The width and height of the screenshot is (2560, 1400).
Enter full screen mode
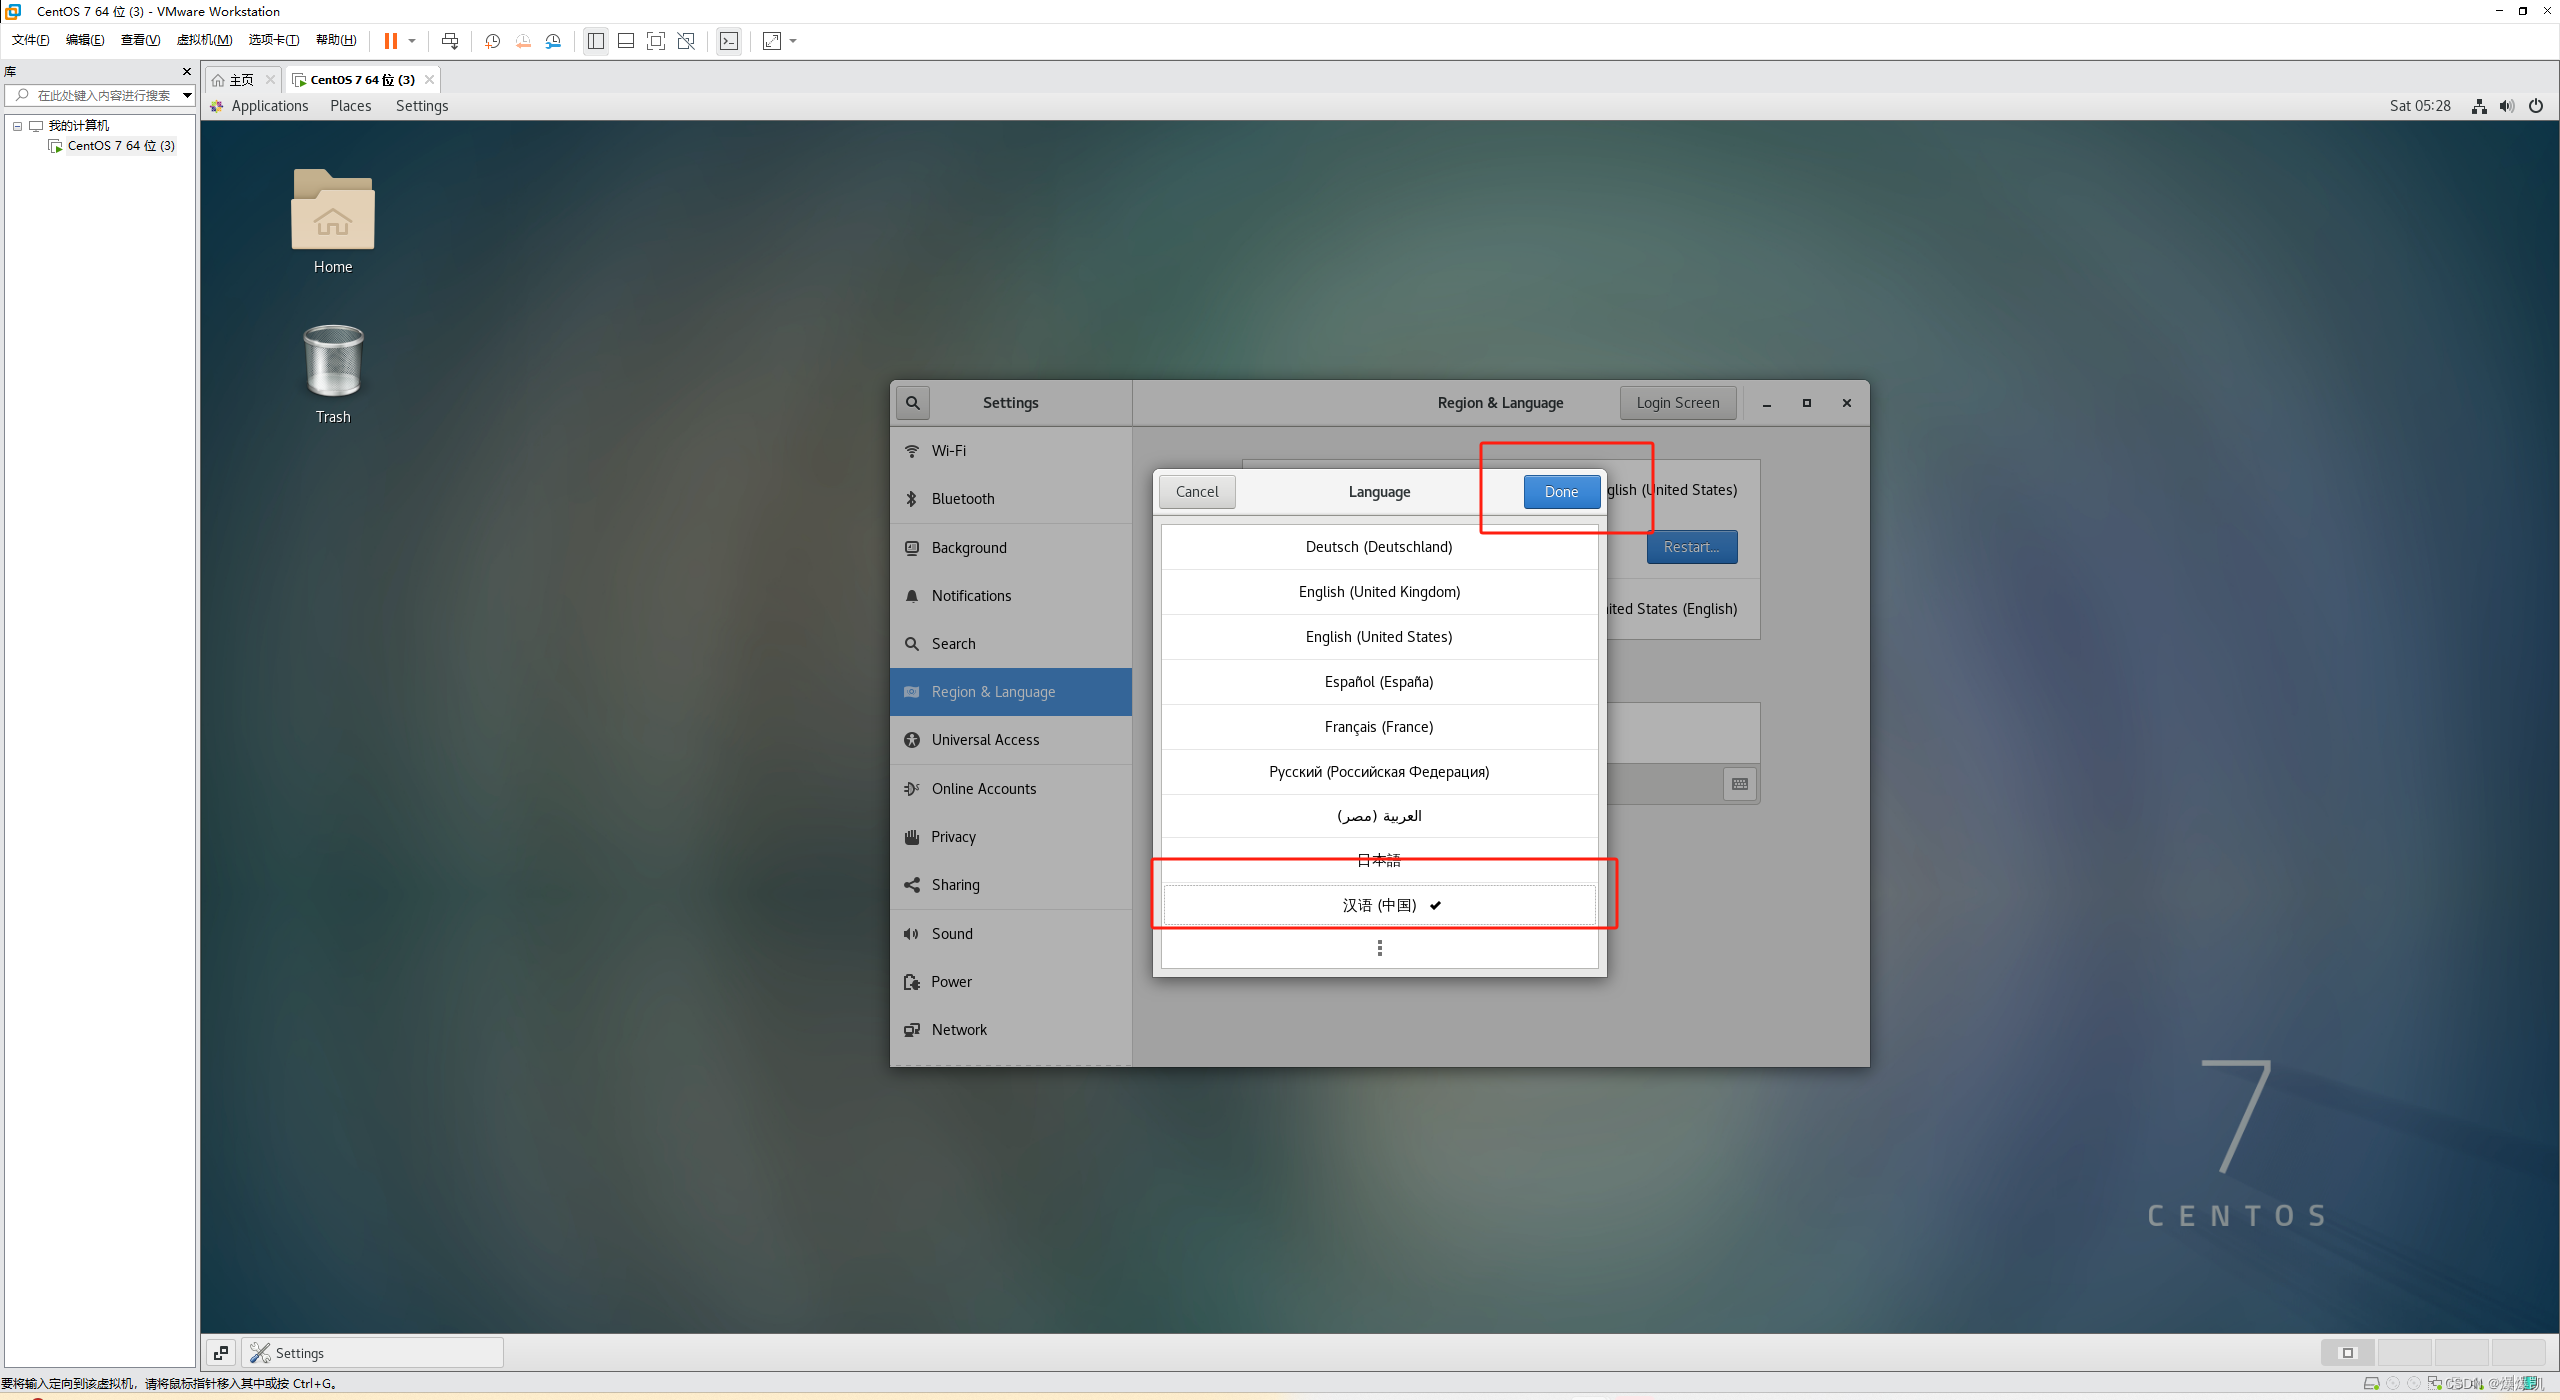point(656,41)
